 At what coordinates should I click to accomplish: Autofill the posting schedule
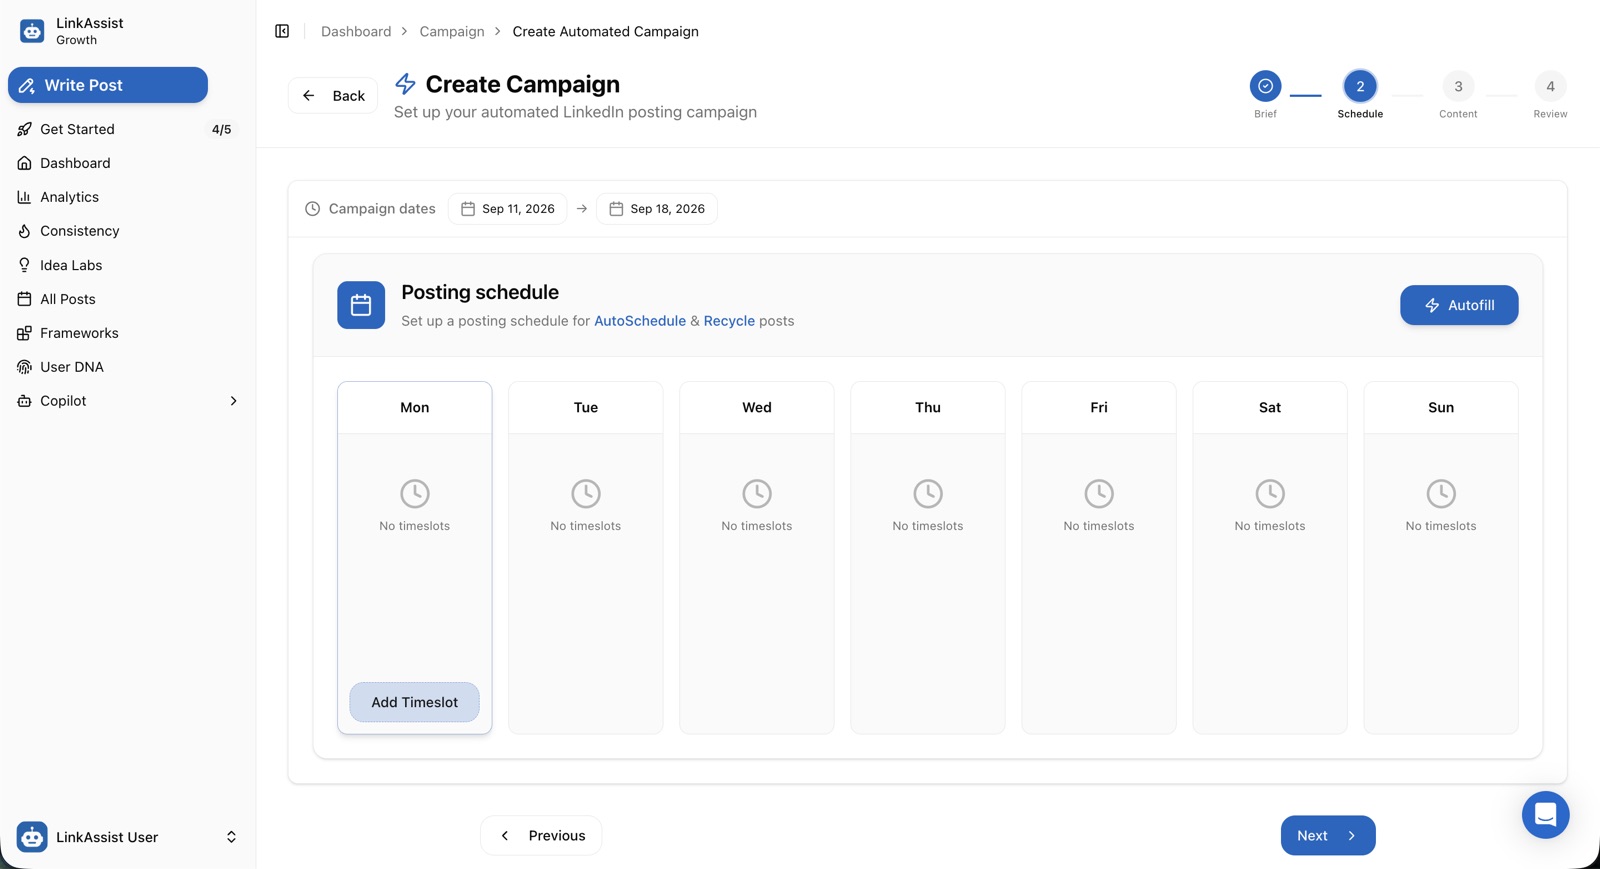[1459, 305]
